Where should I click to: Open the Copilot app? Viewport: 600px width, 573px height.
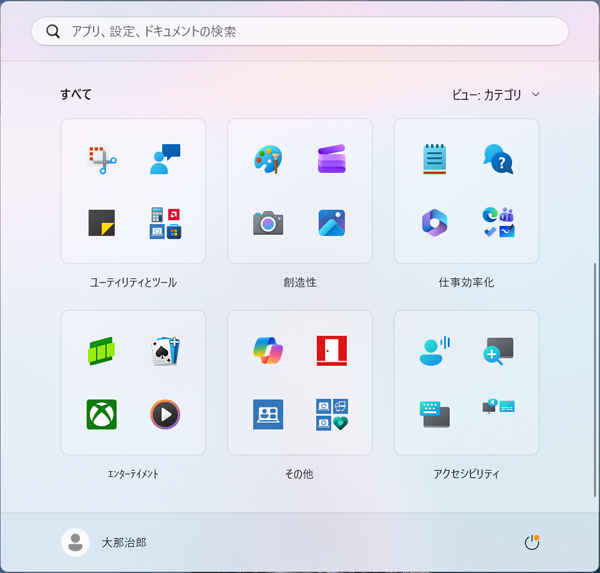tap(268, 351)
